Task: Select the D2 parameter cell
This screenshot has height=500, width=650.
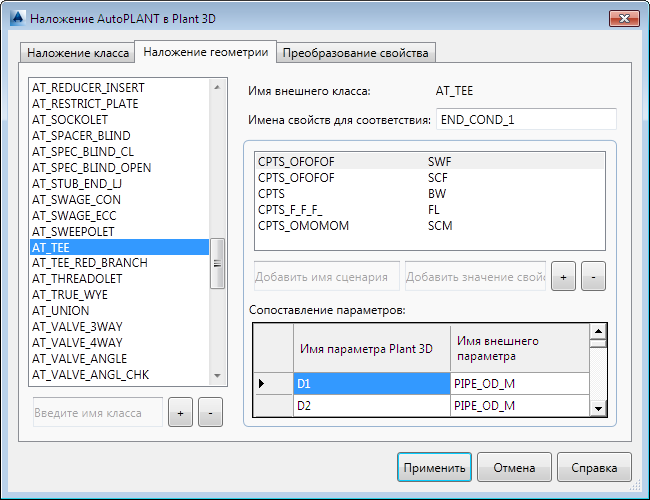Action: (372, 405)
